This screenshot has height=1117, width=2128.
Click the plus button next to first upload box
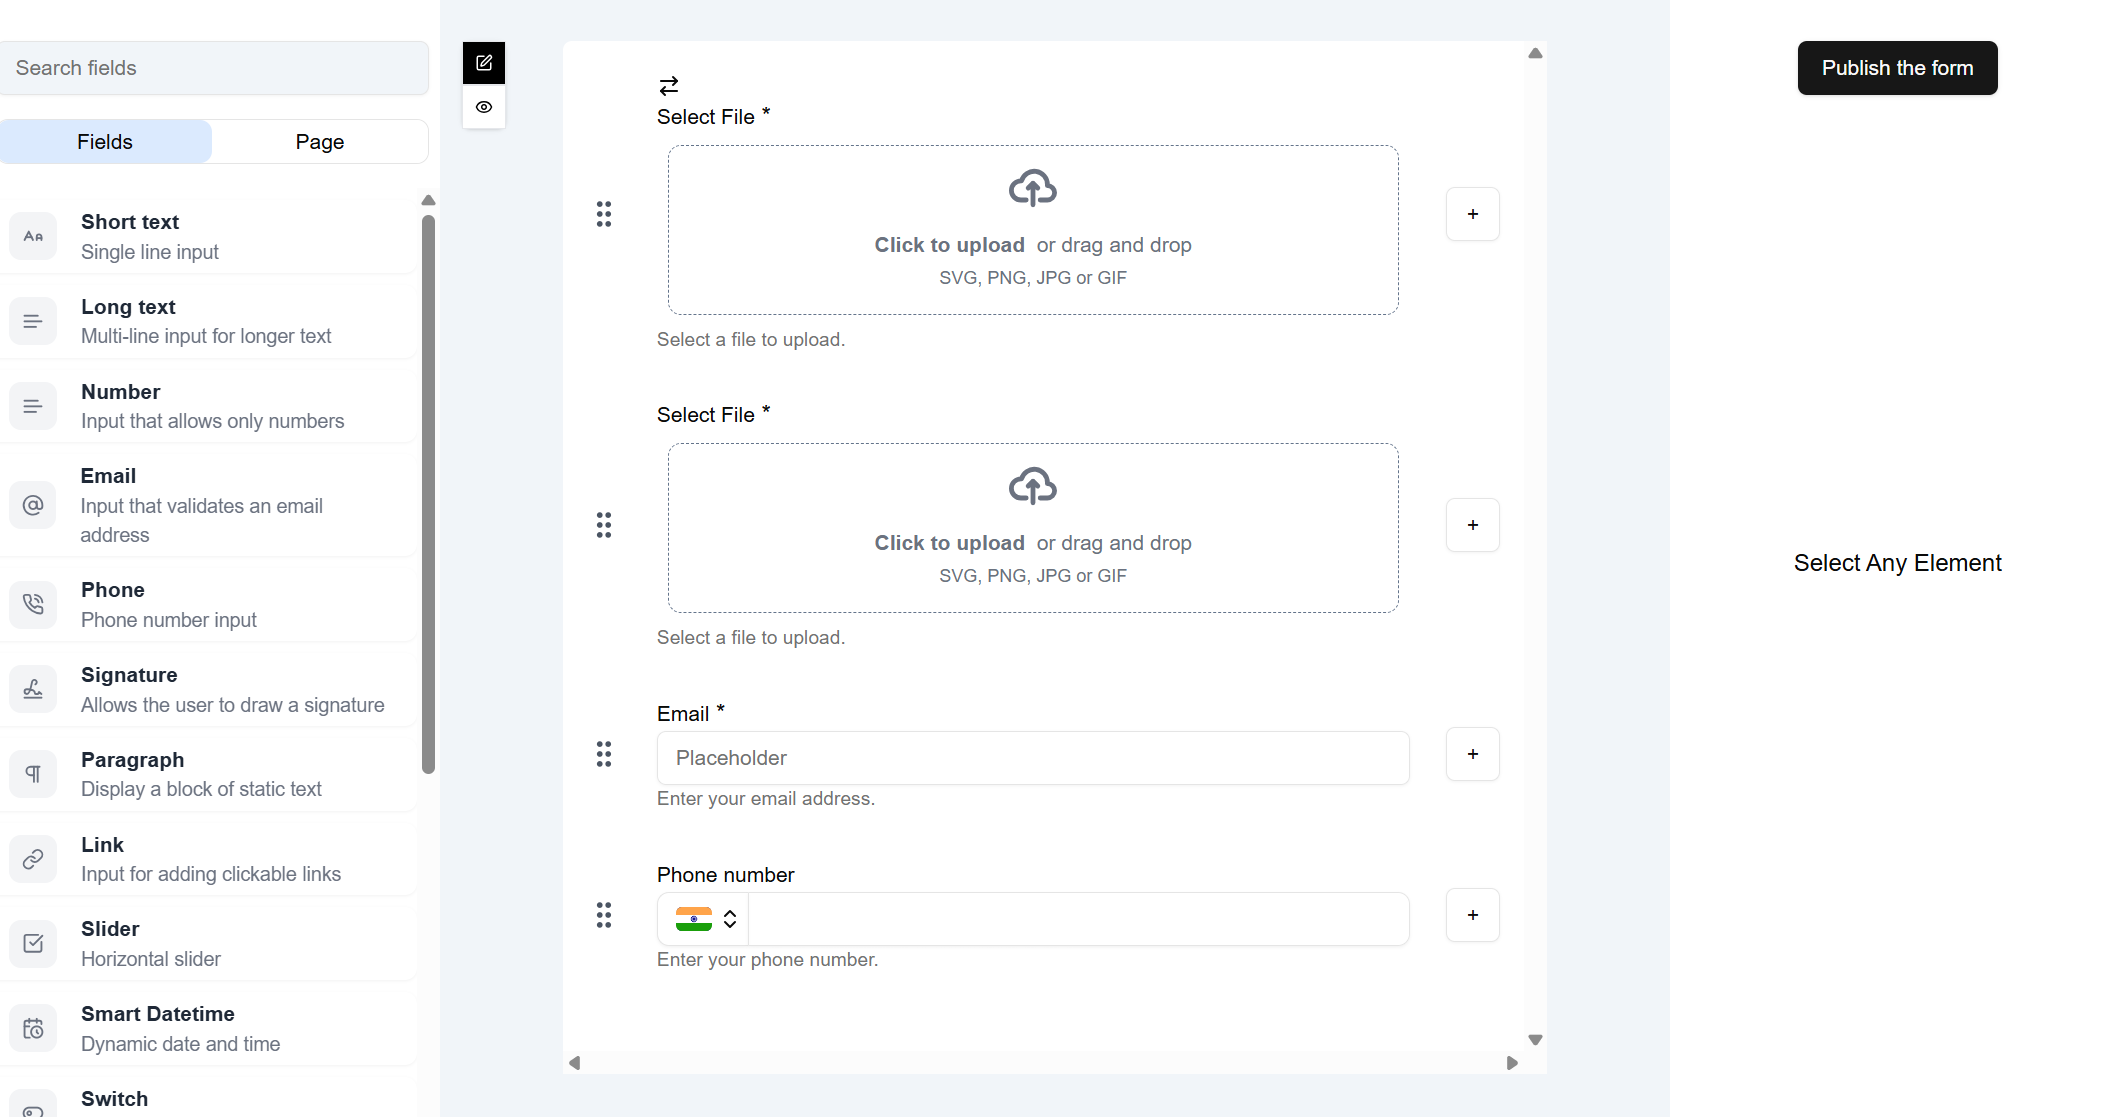point(1472,214)
